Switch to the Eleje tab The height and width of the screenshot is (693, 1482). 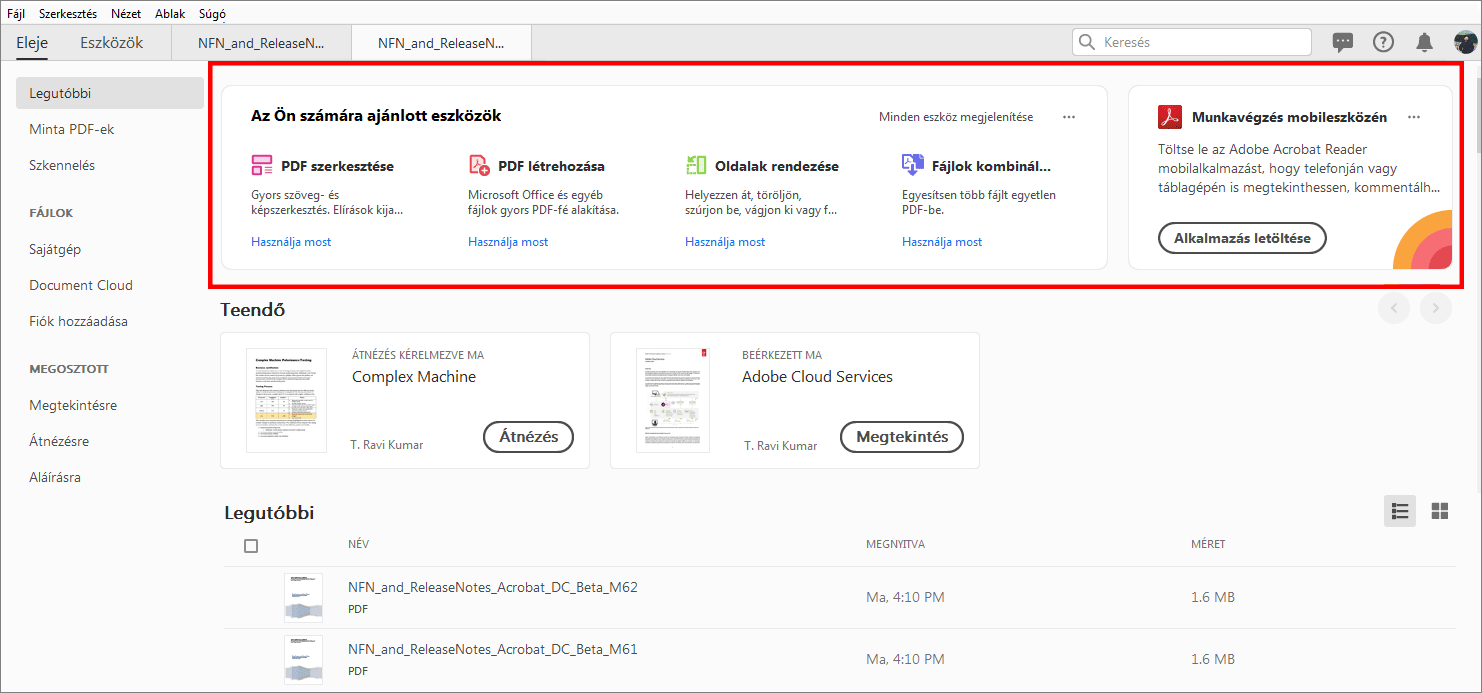point(32,42)
